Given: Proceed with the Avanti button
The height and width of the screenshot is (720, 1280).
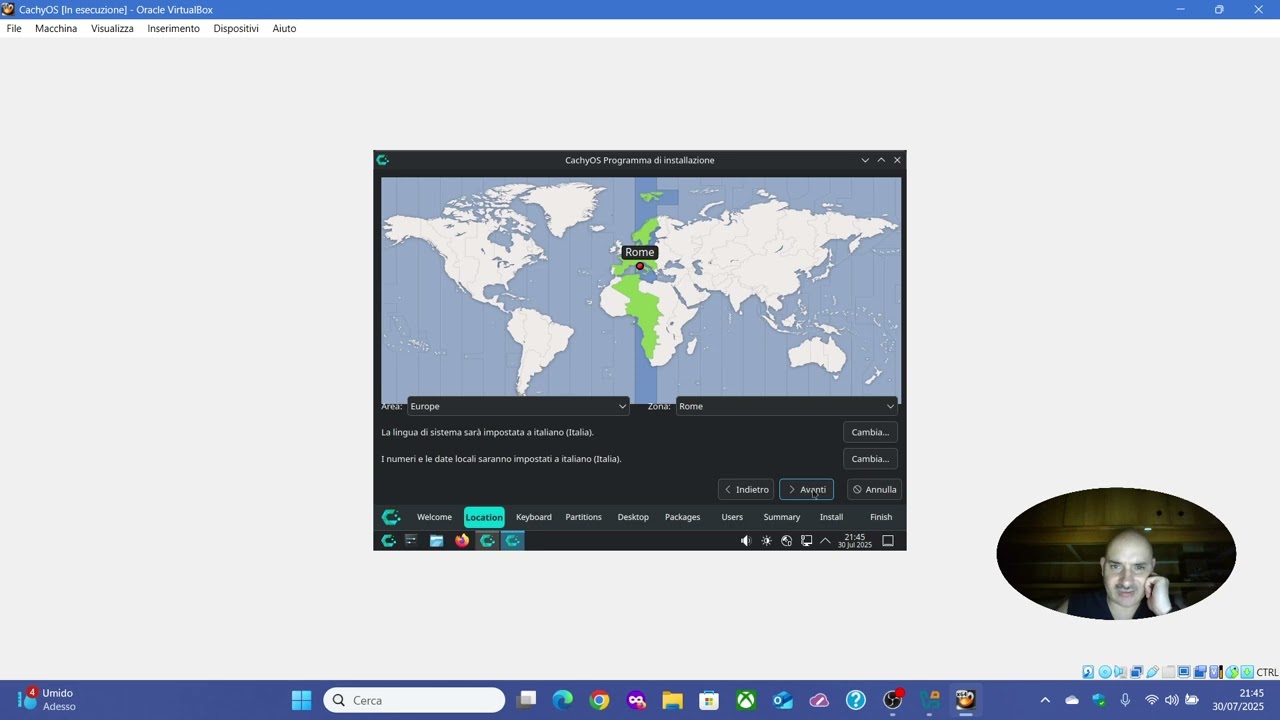Looking at the screenshot, I should [x=806, y=489].
